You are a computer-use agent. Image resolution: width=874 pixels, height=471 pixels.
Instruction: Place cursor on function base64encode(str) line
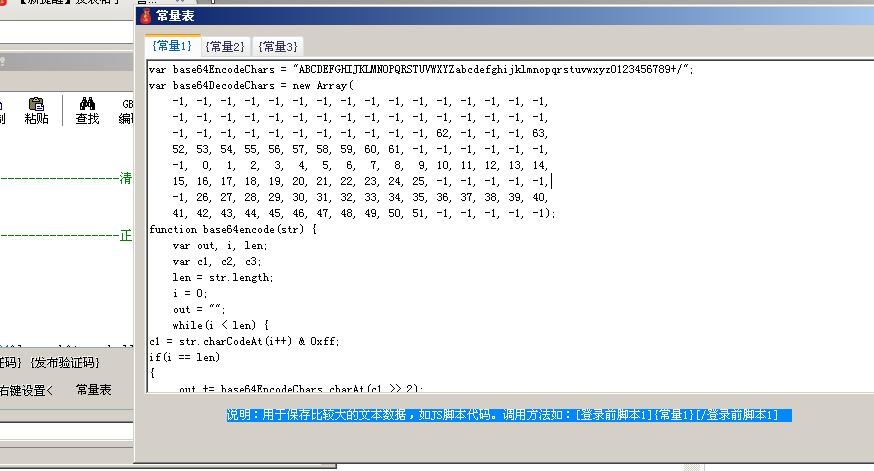[232, 229]
